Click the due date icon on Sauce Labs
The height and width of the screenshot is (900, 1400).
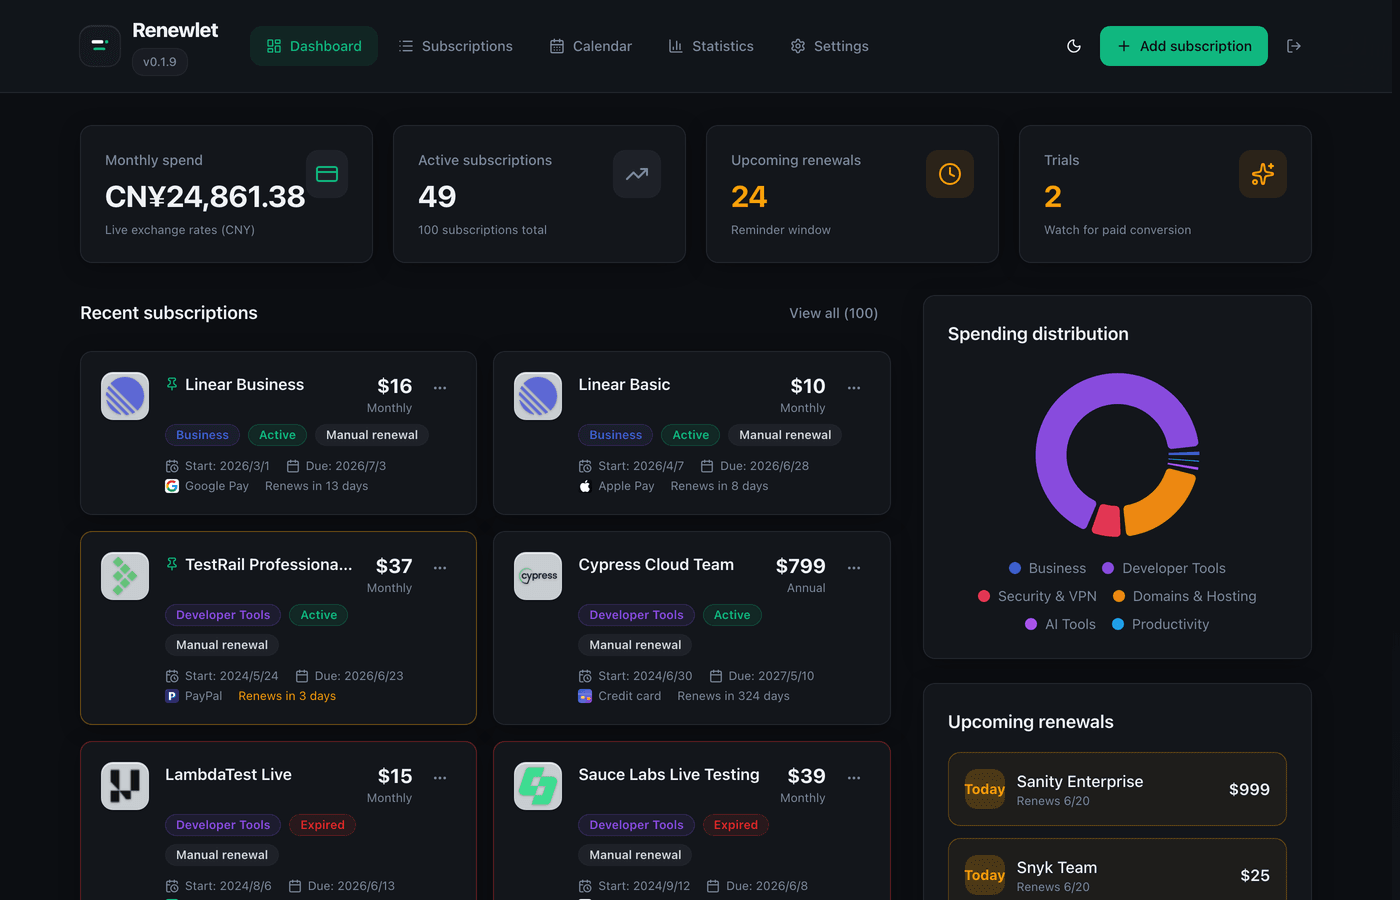[713, 886]
